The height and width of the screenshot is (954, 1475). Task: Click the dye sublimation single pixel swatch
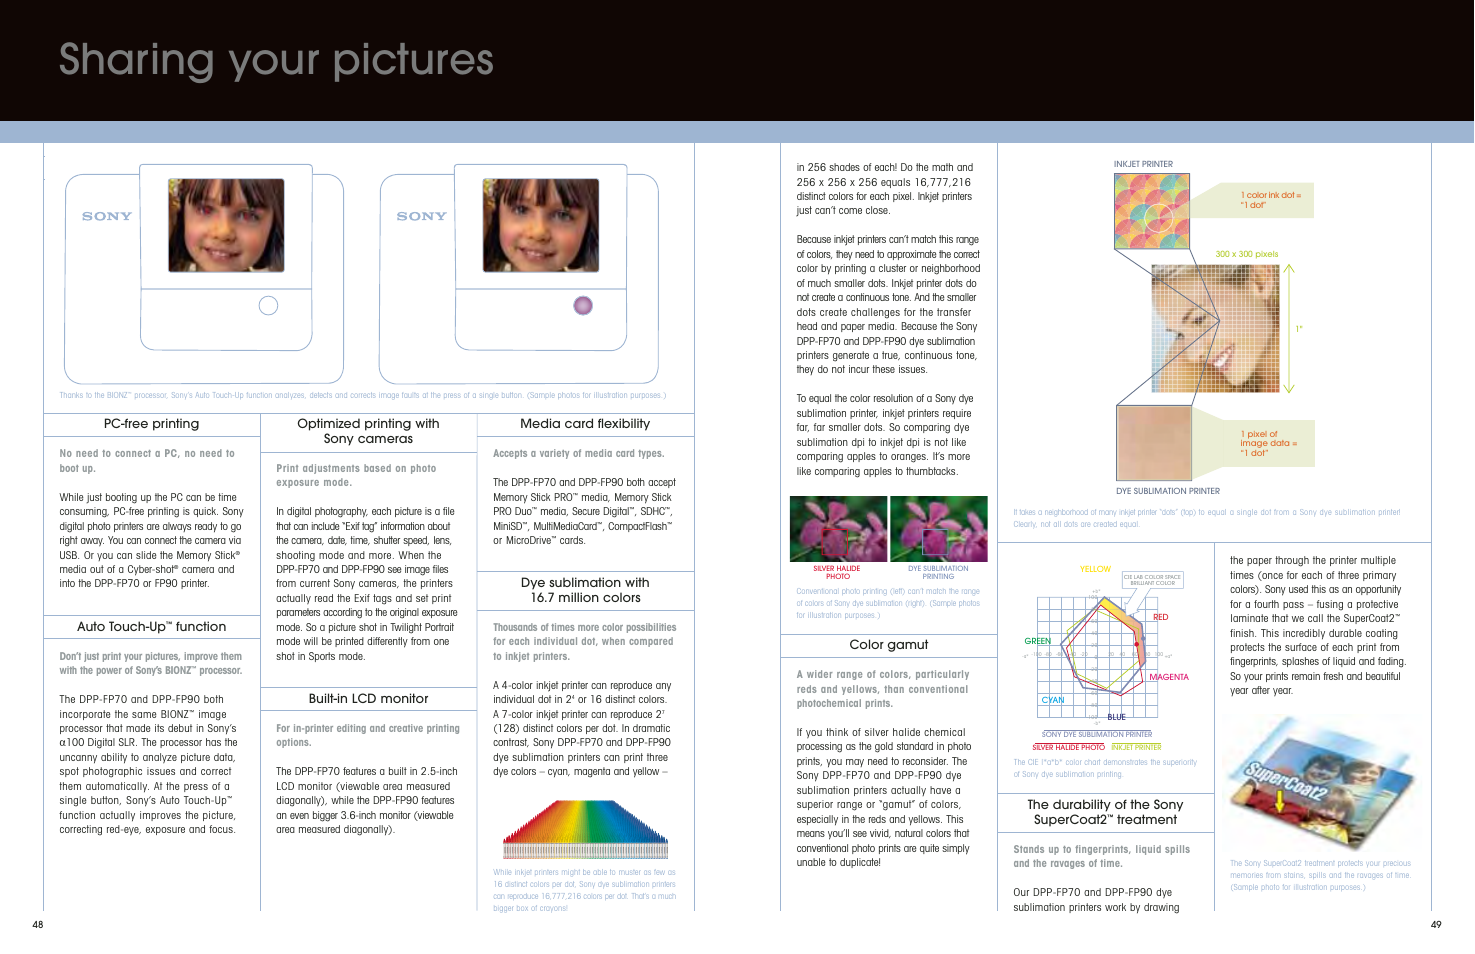1154,443
